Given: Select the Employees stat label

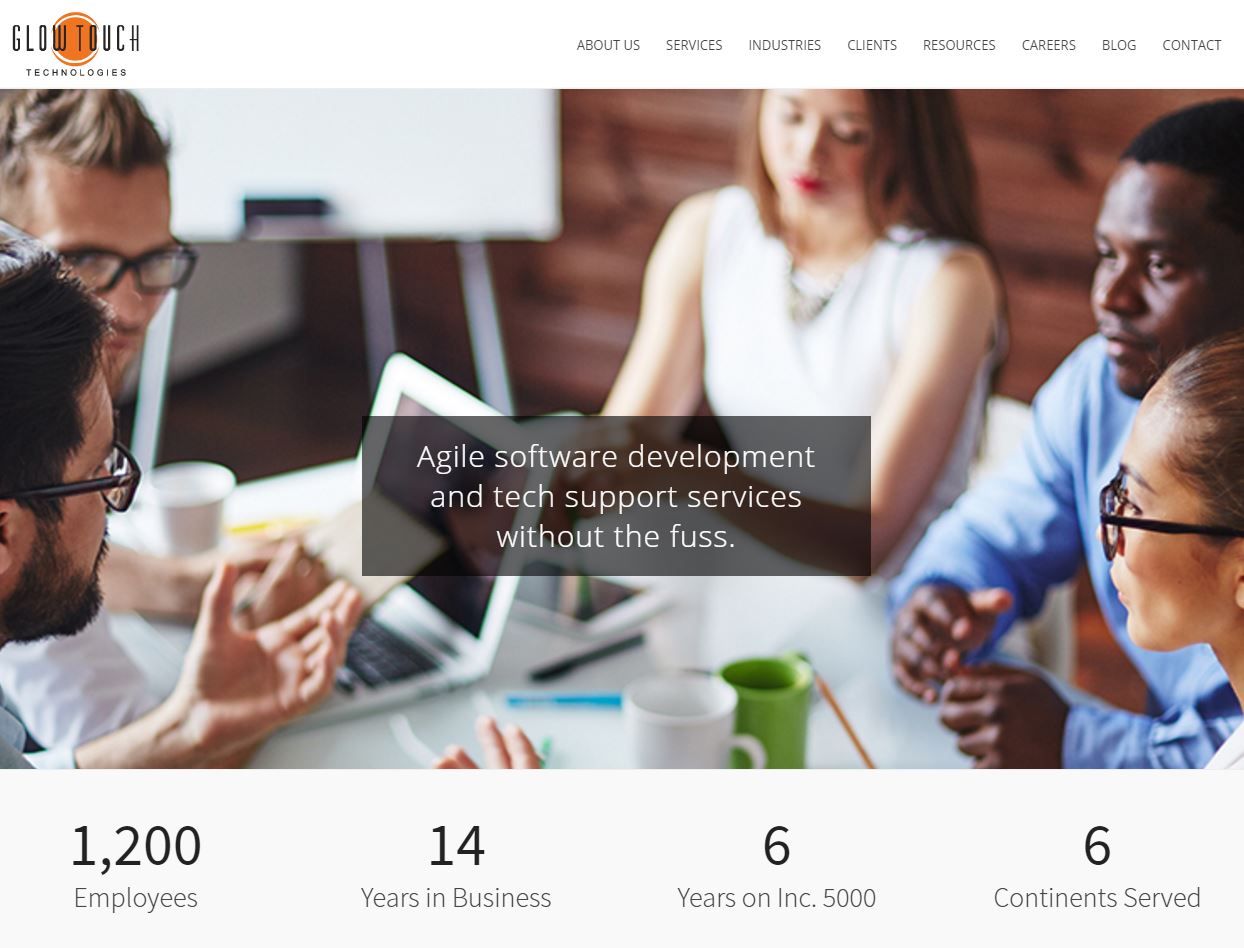Looking at the screenshot, I should tap(136, 898).
